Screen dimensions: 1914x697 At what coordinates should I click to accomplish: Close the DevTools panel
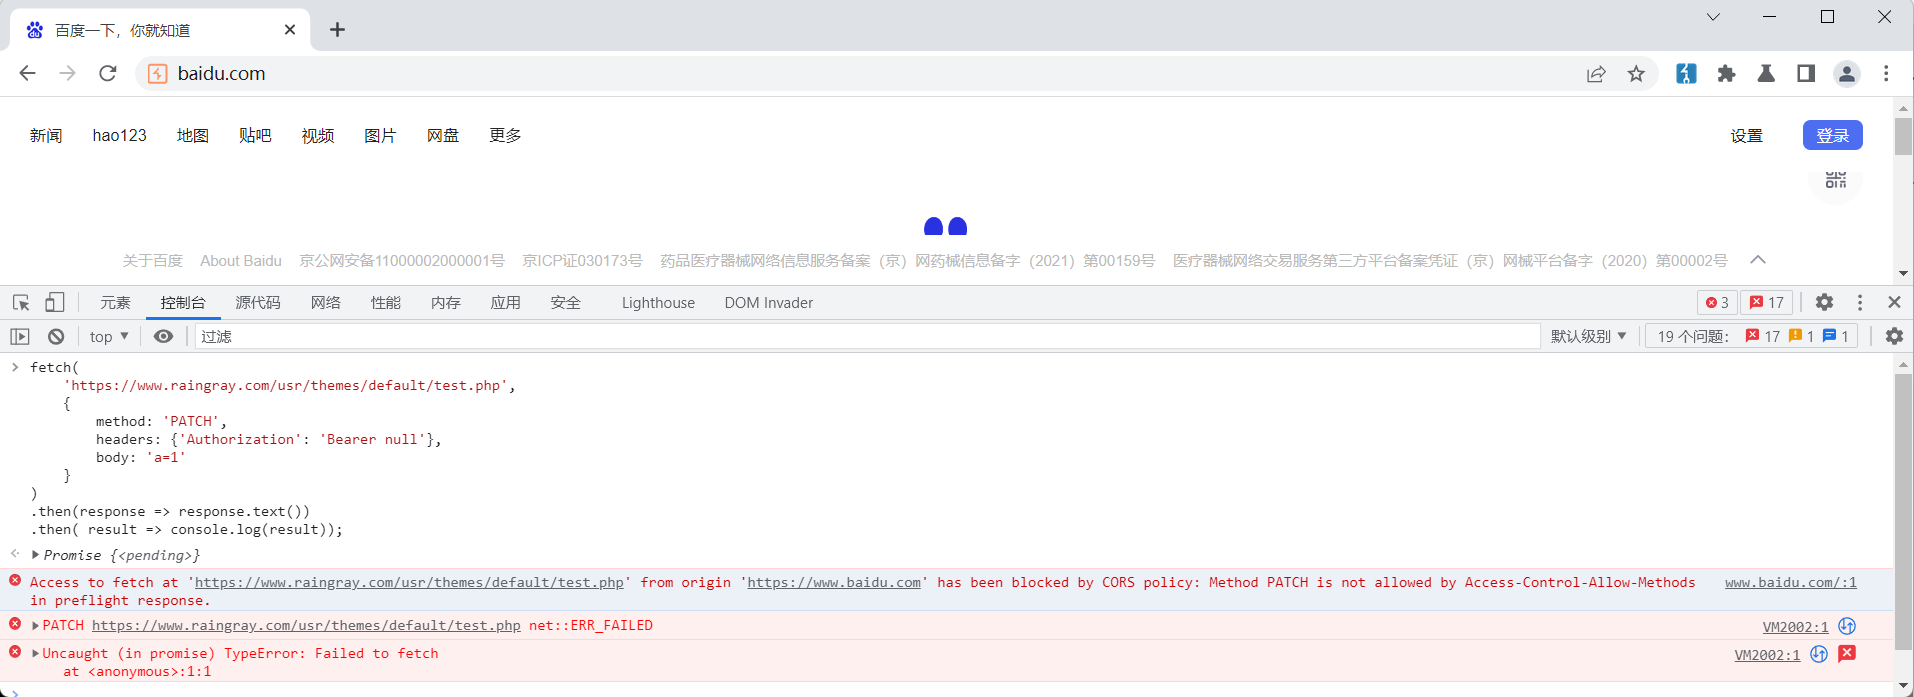(1894, 302)
